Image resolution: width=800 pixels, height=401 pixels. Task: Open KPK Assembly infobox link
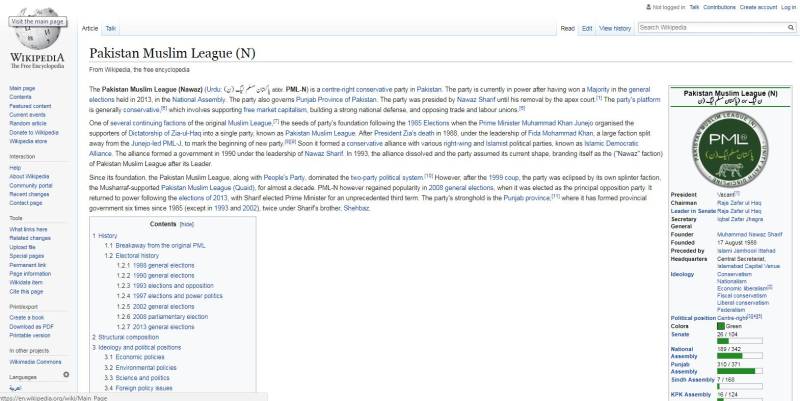(x=690, y=394)
